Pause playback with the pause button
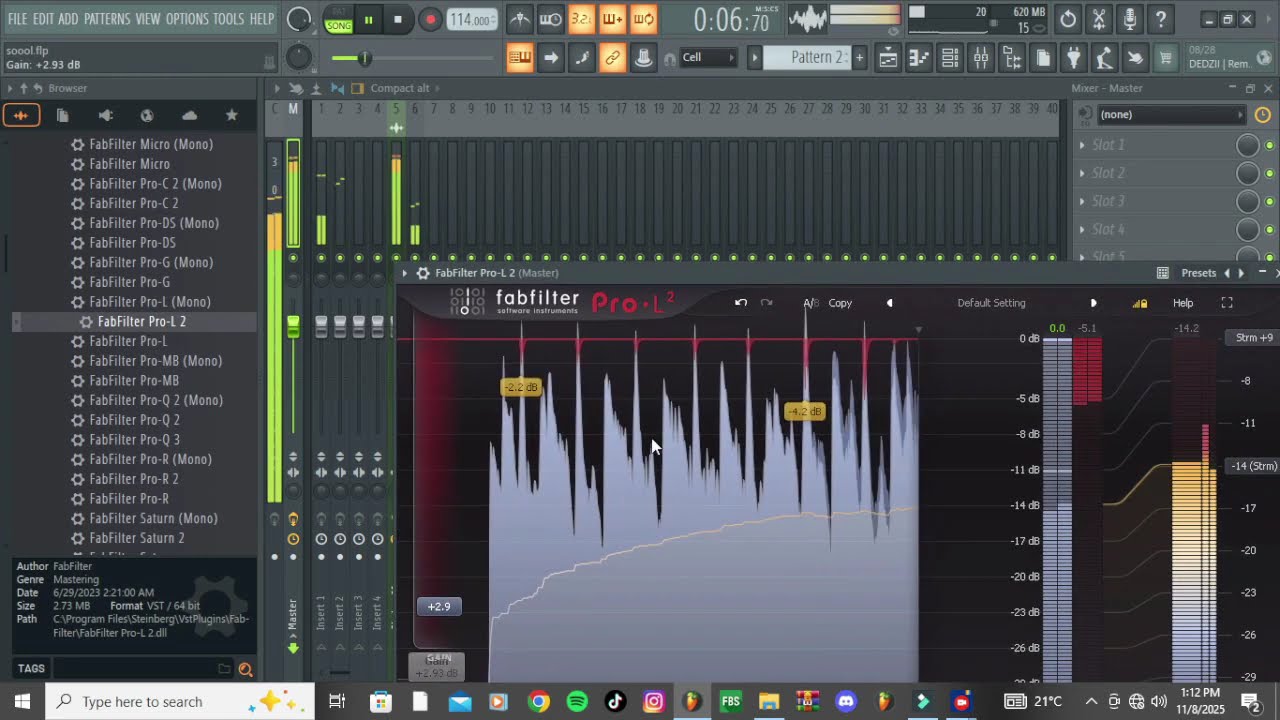Viewport: 1280px width, 720px height. [368, 20]
